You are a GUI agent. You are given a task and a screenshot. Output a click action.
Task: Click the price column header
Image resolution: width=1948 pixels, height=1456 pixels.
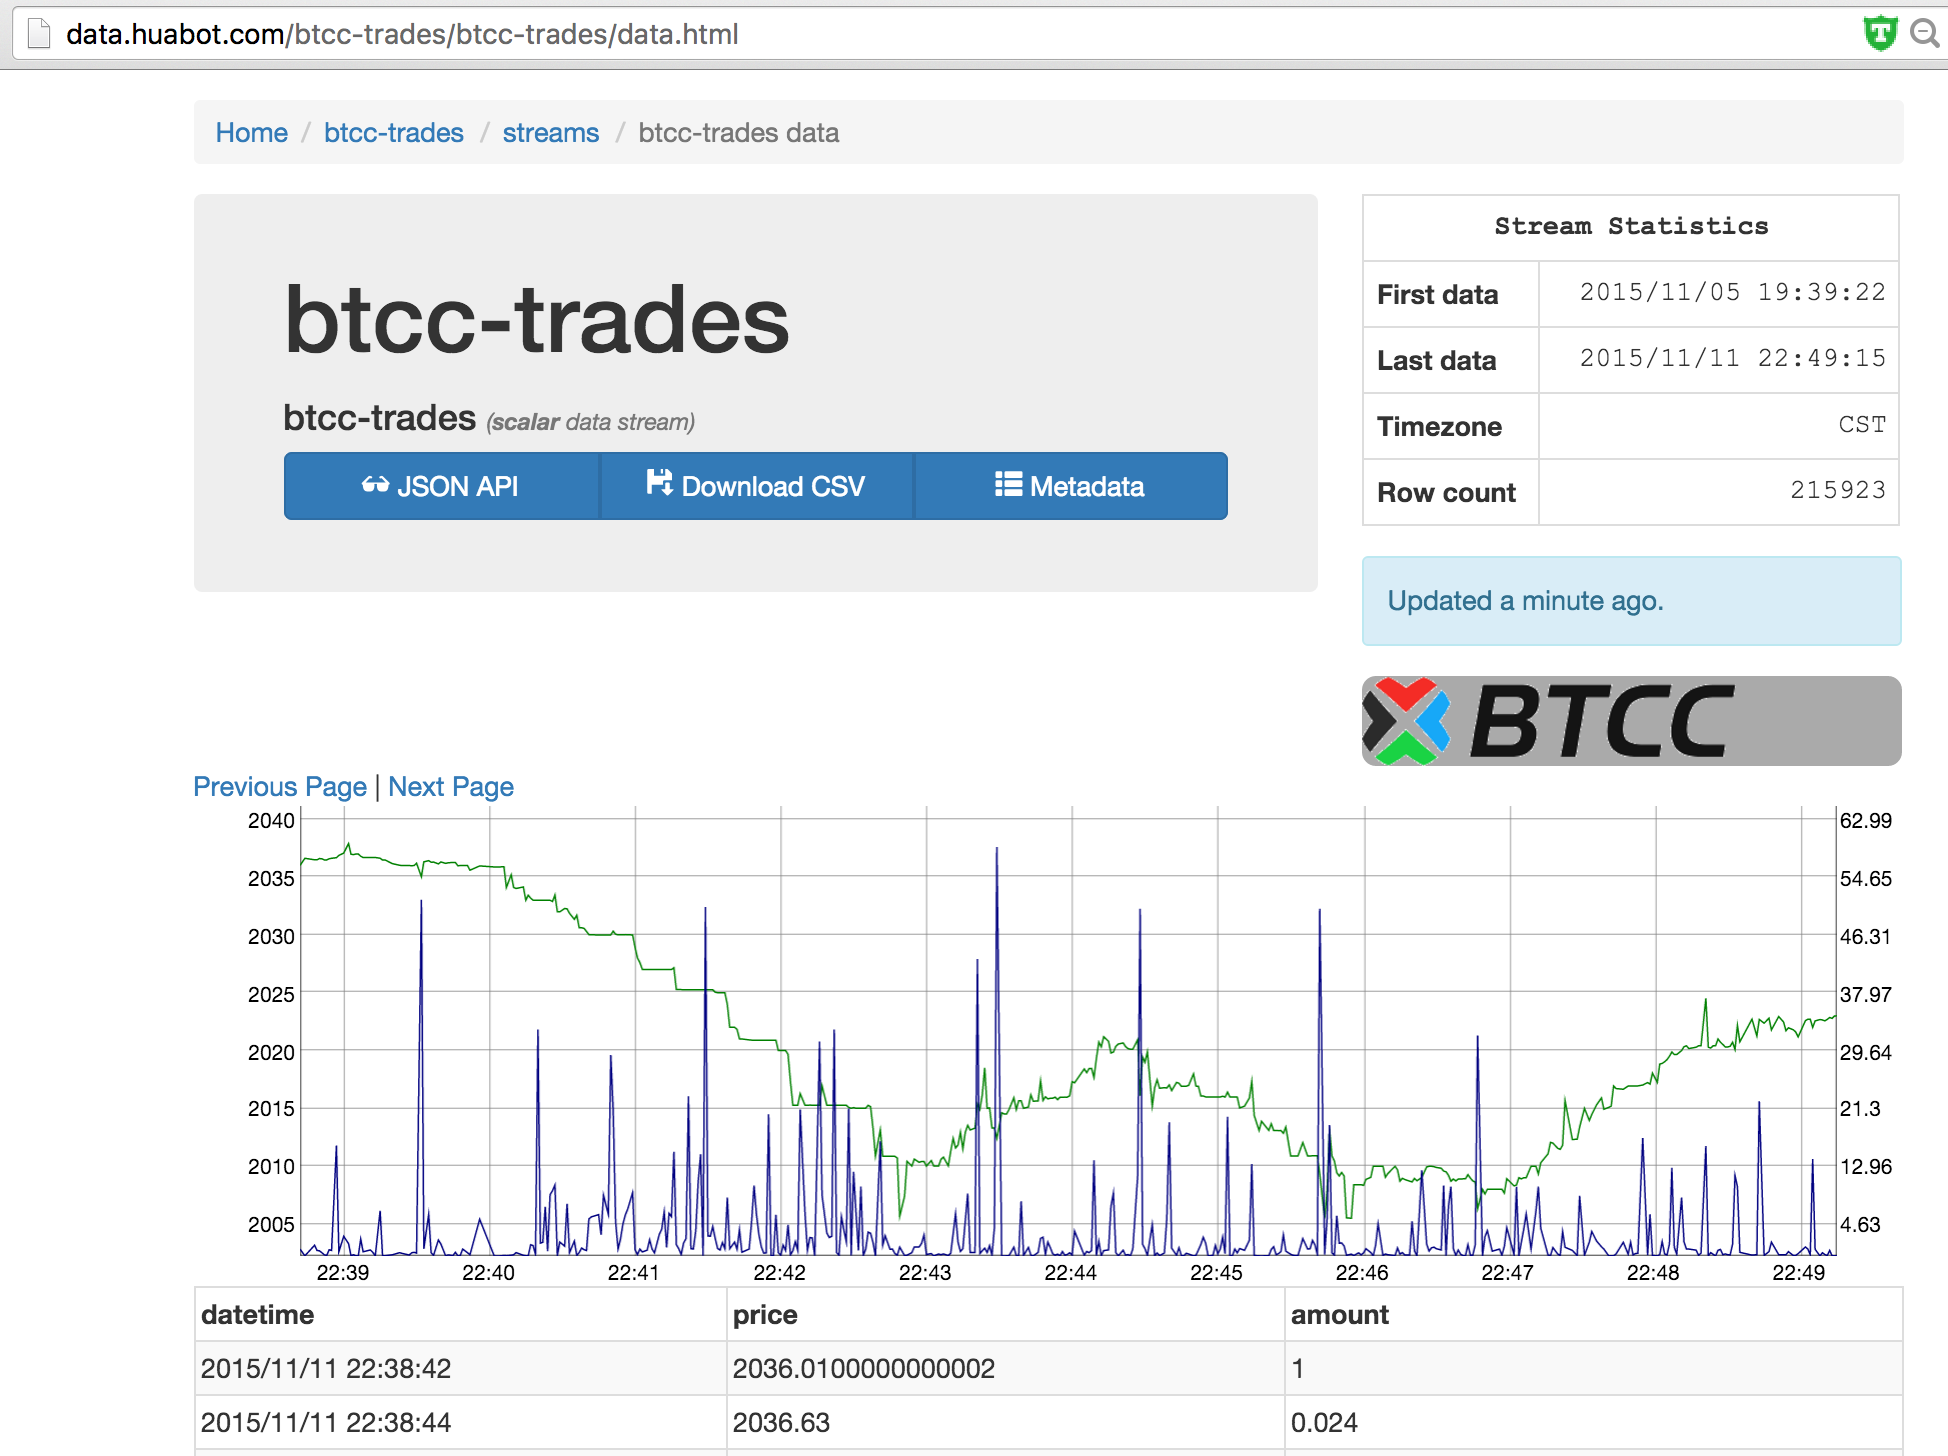pos(765,1315)
